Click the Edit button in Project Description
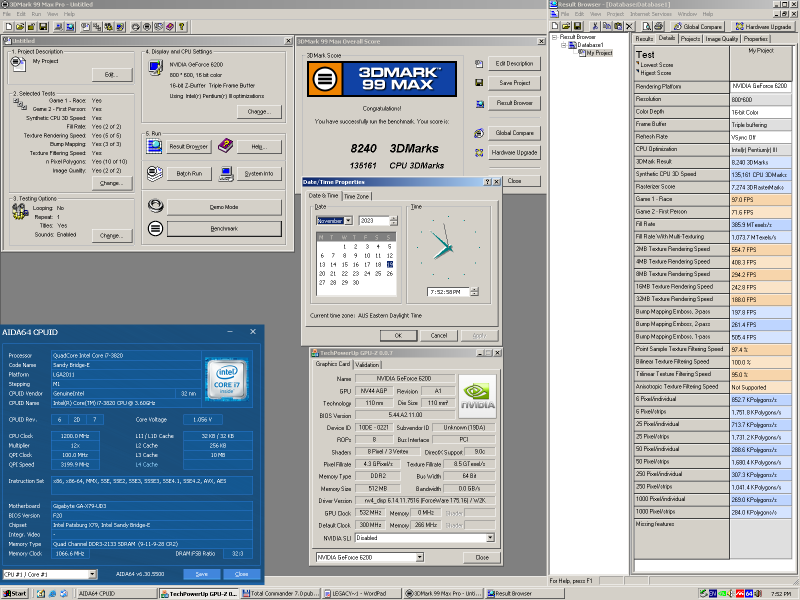 click(x=112, y=74)
